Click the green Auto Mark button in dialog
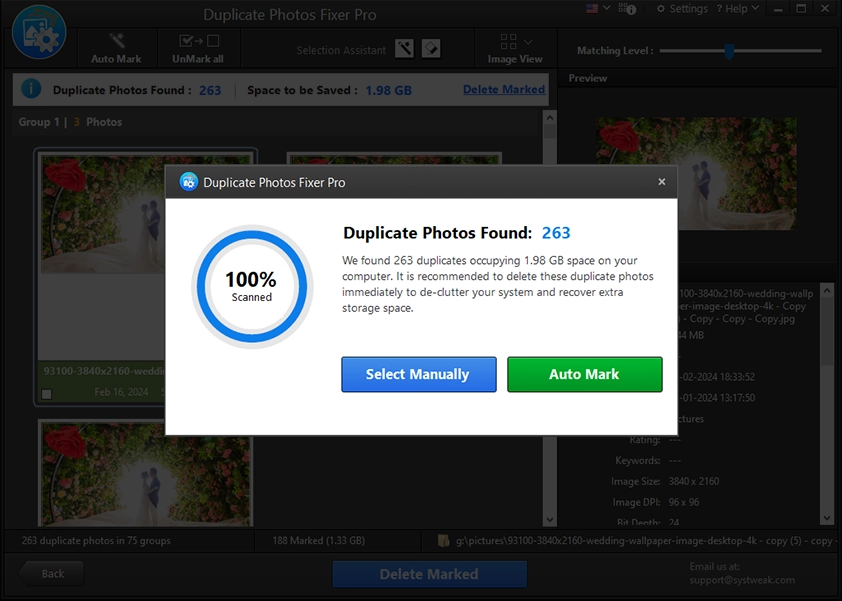 [x=585, y=374]
